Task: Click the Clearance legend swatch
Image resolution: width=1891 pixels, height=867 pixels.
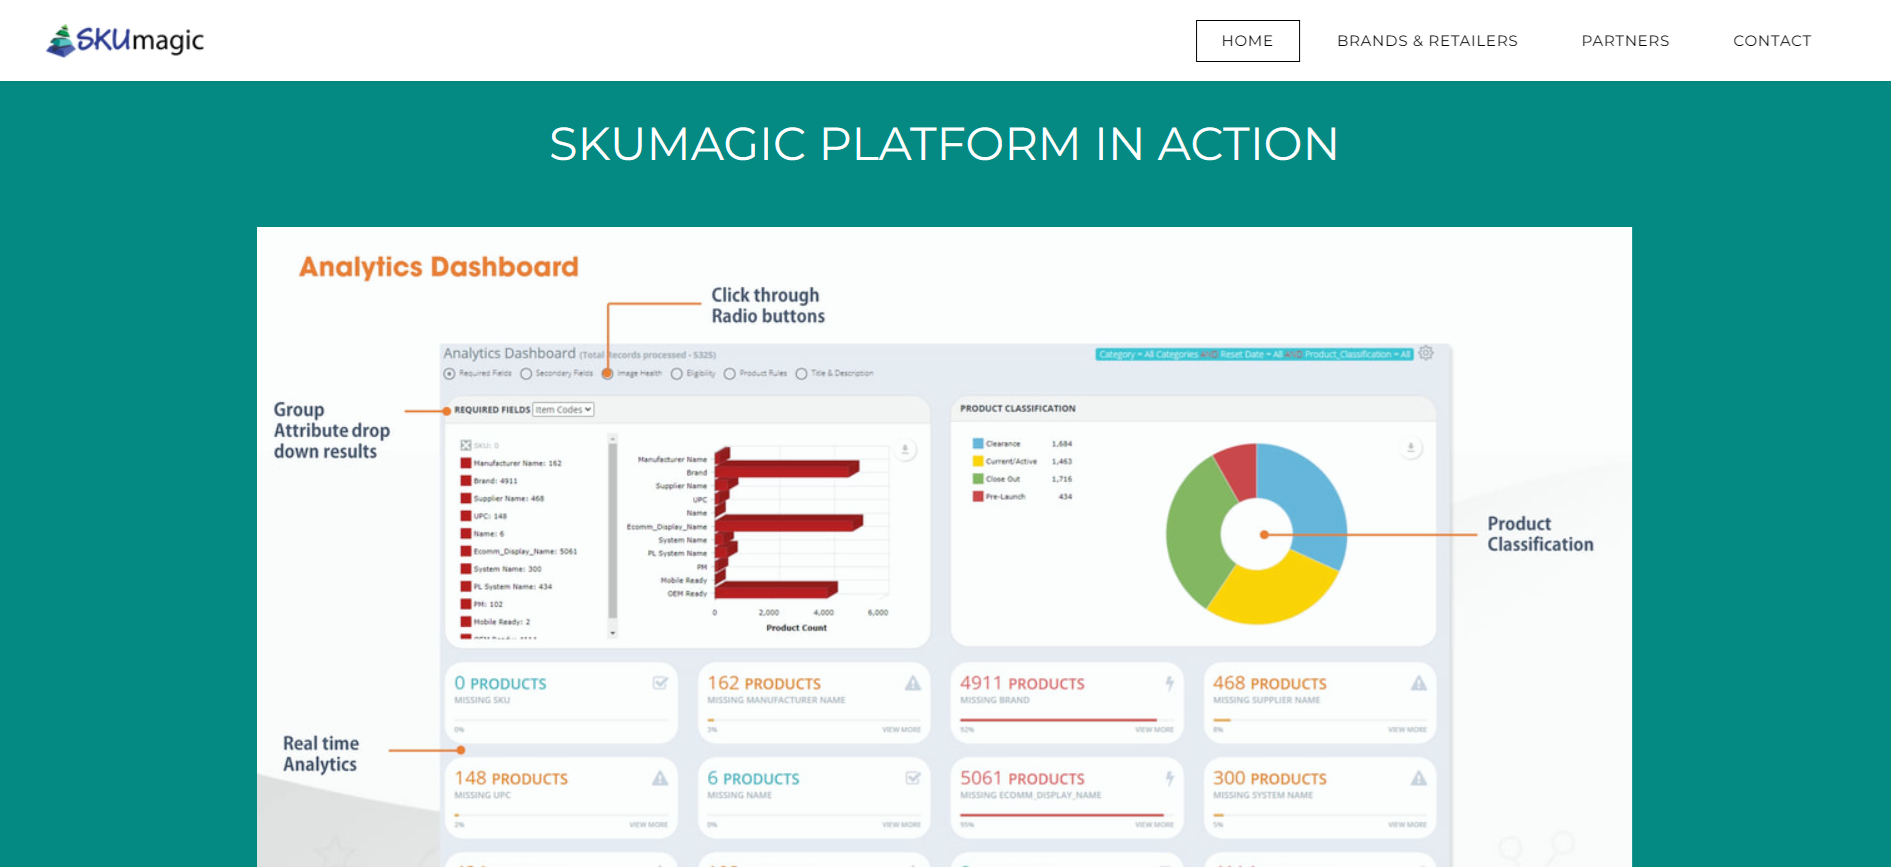Action: (978, 443)
